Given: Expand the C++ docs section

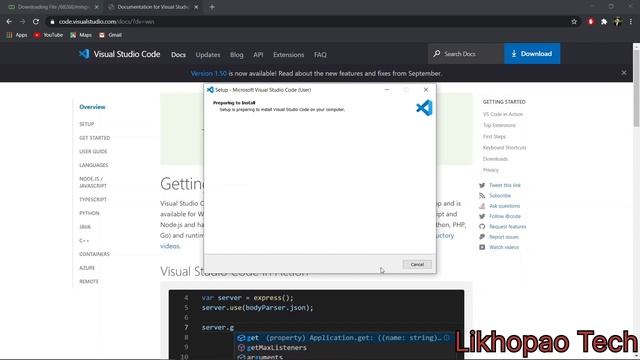Looking at the screenshot, I should click(84, 241).
